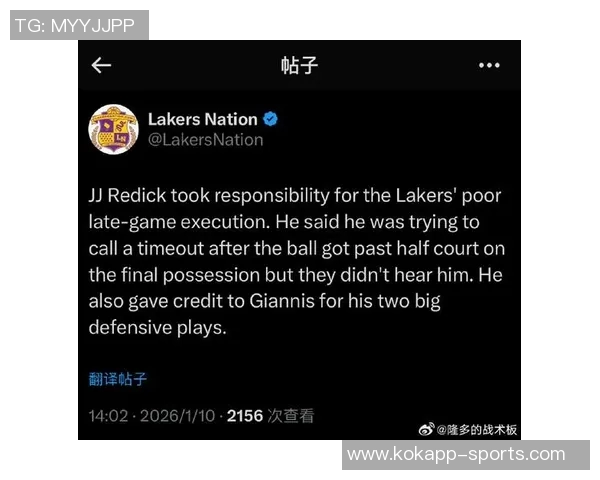Go back using the left arrow
The height and width of the screenshot is (480, 600).
(x=101, y=65)
